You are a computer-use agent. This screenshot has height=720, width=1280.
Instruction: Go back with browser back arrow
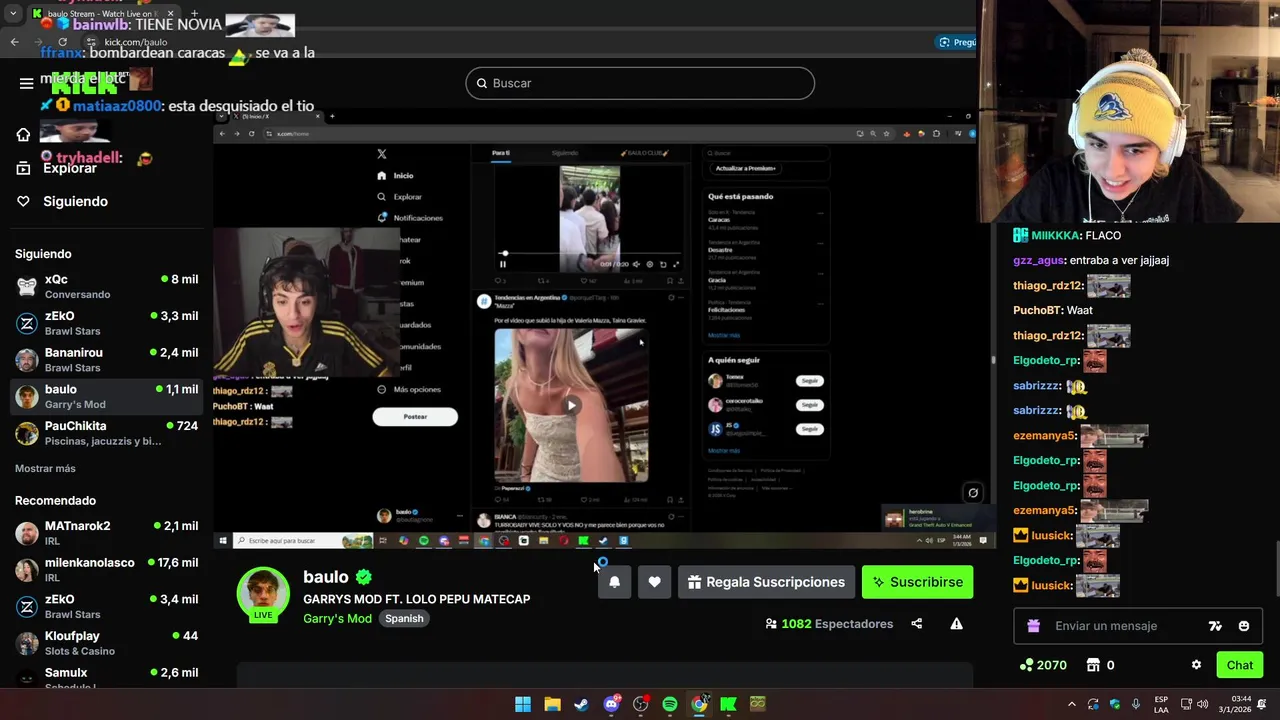point(14,42)
